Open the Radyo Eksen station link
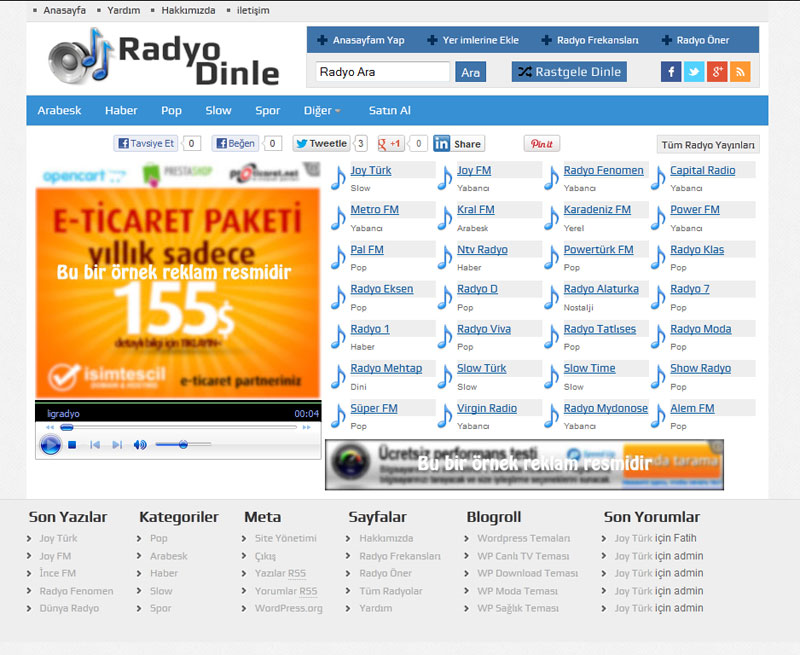 pyautogui.click(x=382, y=289)
